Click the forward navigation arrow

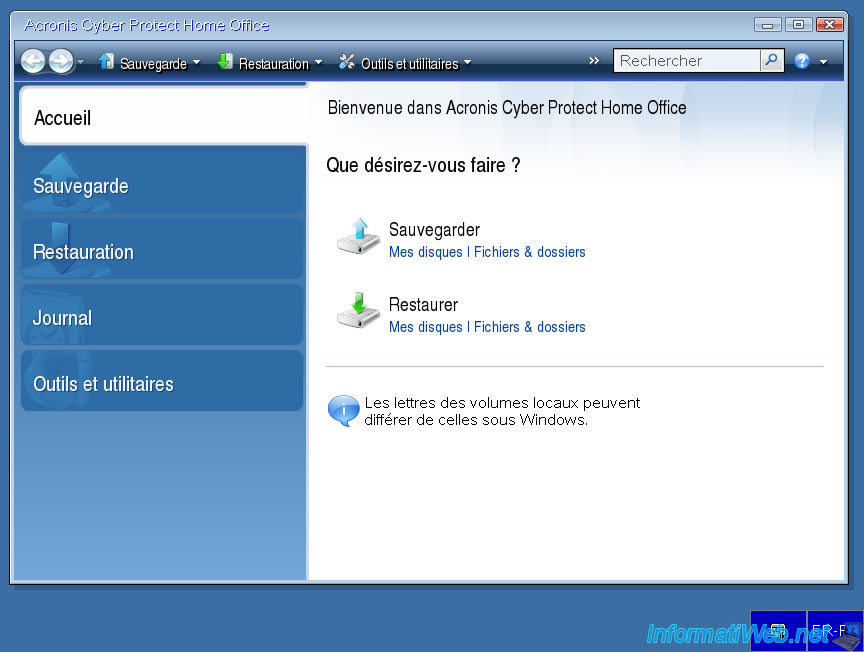click(61, 62)
